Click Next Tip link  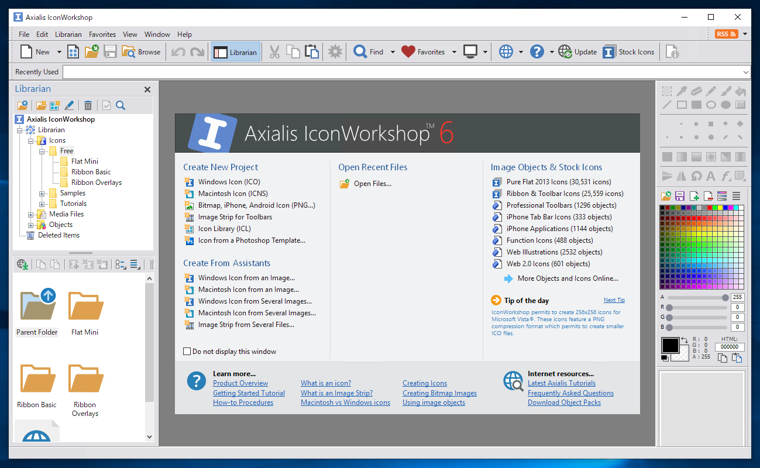(x=614, y=300)
